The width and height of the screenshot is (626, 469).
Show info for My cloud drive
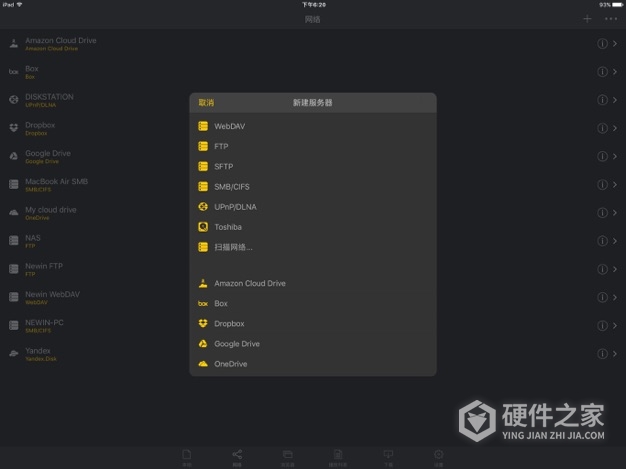pyautogui.click(x=602, y=213)
